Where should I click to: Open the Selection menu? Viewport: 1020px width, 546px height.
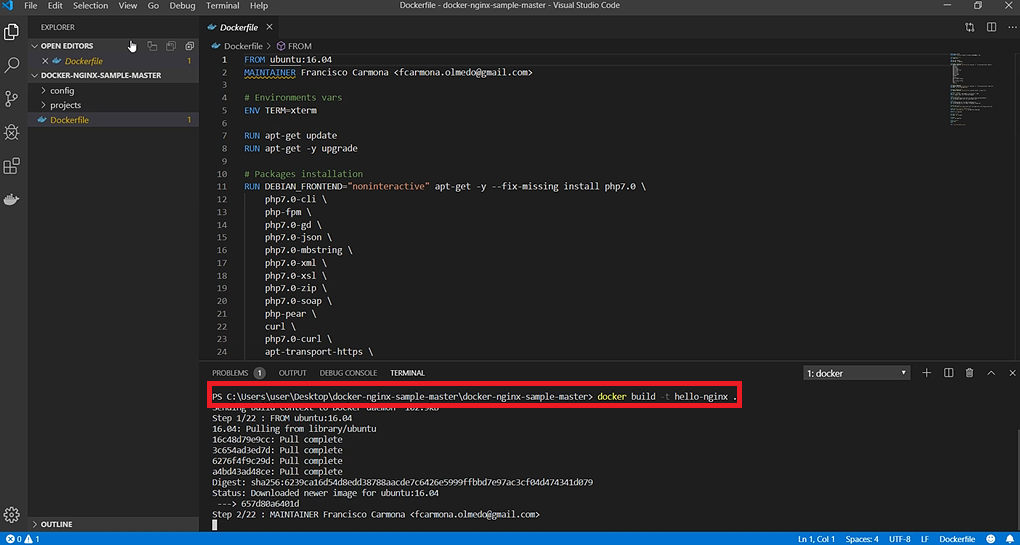coord(90,6)
